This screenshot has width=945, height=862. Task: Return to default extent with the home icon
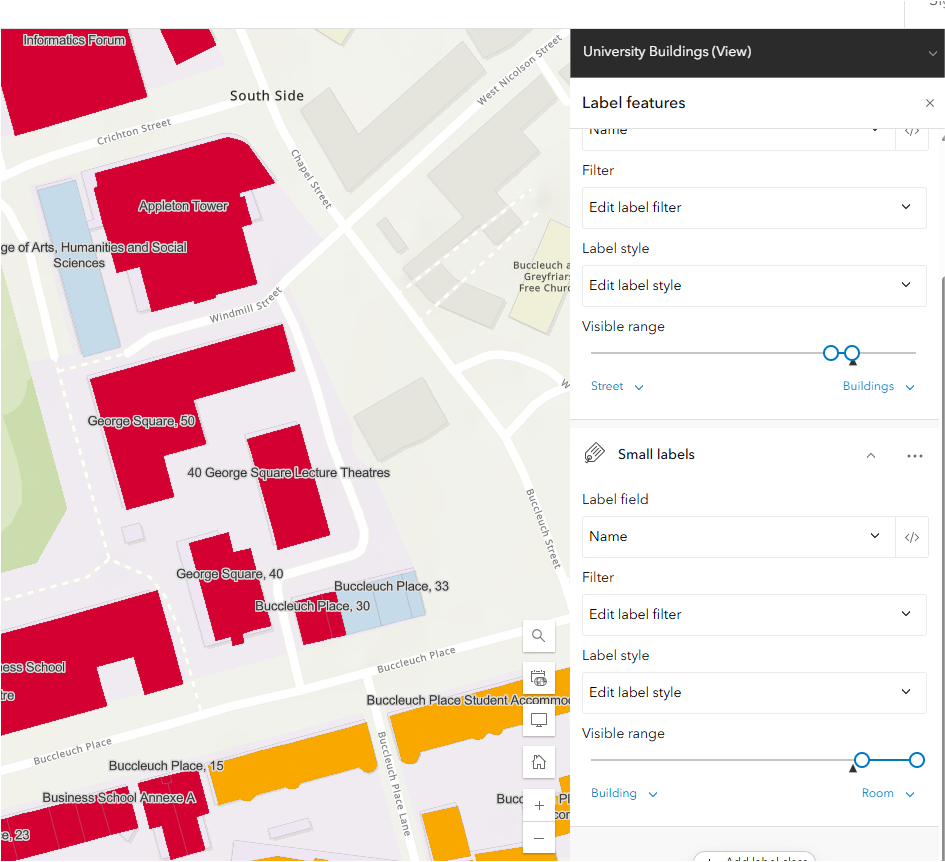pyautogui.click(x=539, y=761)
